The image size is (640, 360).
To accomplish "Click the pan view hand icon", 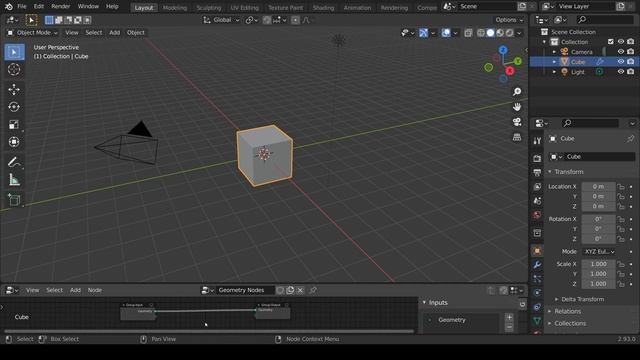I will pyautogui.click(x=517, y=107).
